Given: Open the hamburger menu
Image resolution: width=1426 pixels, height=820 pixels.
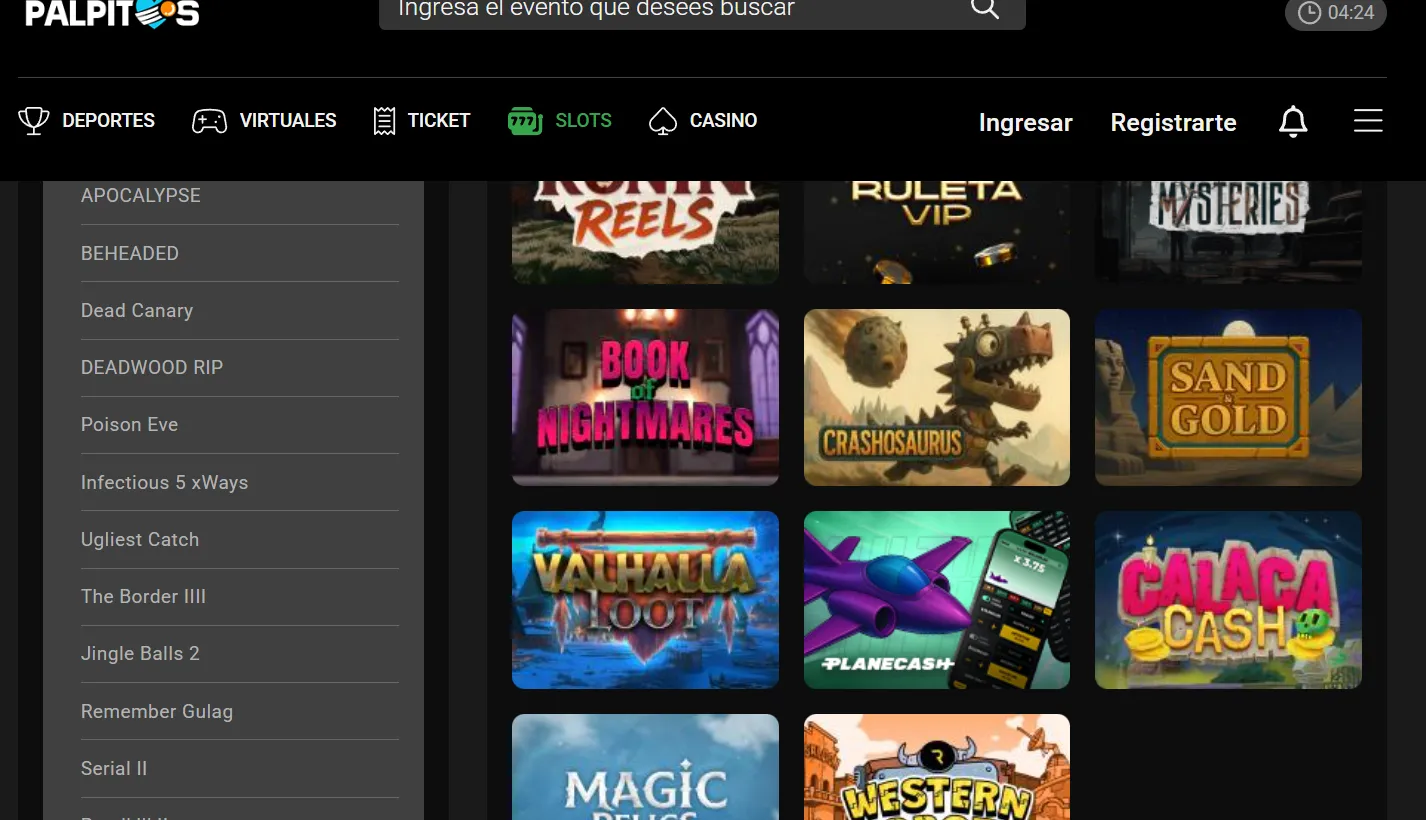Looking at the screenshot, I should pyautogui.click(x=1368, y=121).
